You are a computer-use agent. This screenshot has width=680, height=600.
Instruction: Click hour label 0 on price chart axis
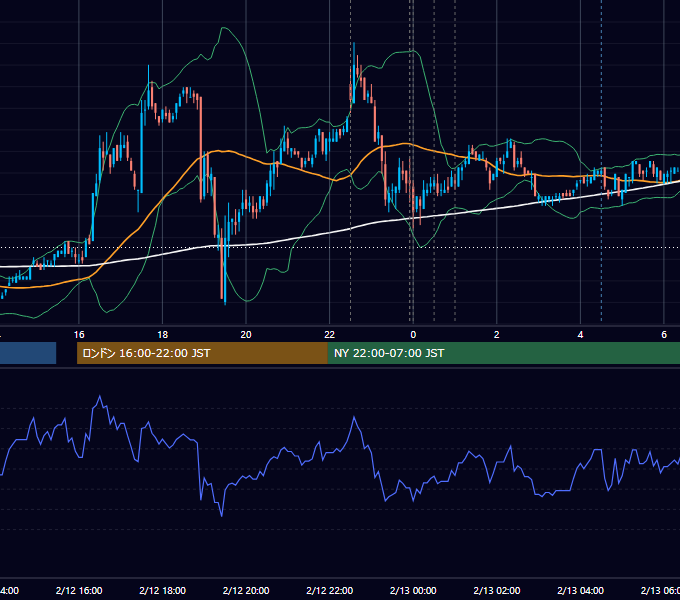[x=413, y=335]
